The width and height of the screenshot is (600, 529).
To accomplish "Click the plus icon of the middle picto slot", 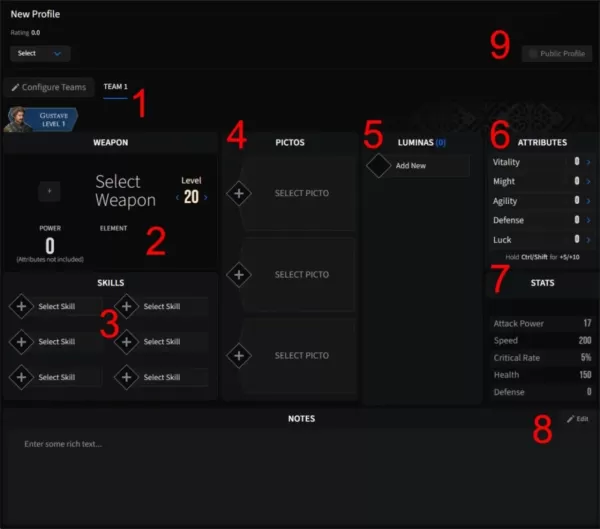I will click(239, 274).
